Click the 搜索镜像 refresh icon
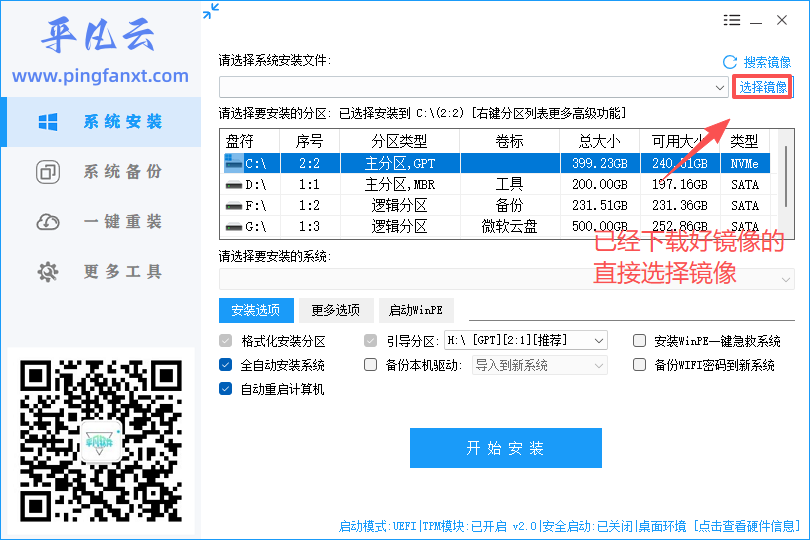 coord(730,63)
